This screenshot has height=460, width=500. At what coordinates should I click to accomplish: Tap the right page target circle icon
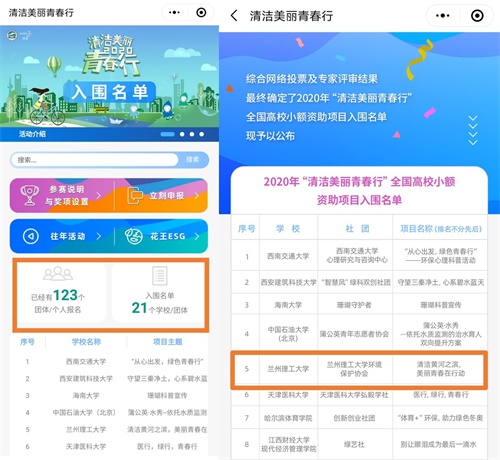477,16
